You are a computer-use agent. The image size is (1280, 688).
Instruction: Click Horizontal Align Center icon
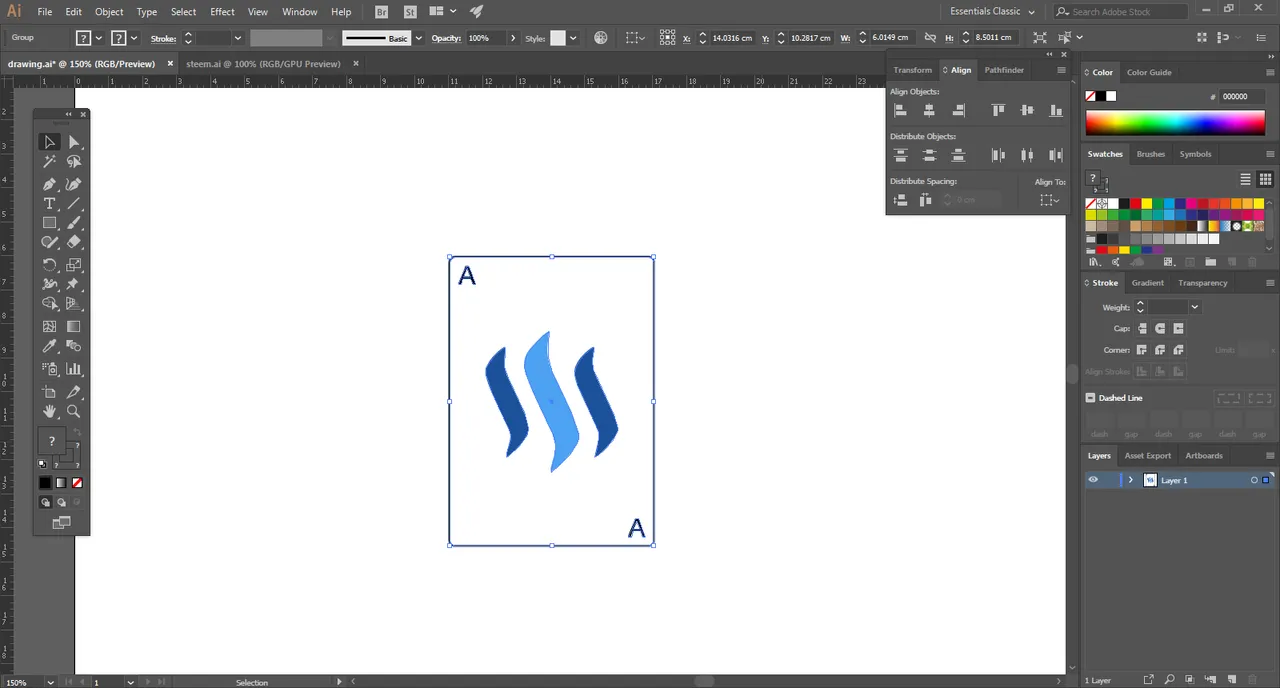929,110
